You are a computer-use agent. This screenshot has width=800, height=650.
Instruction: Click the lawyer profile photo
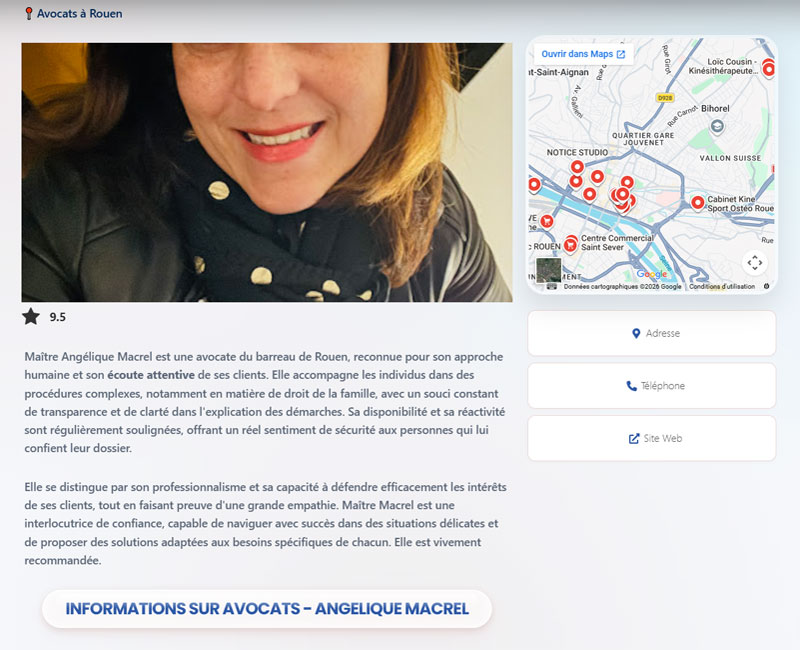coord(267,172)
